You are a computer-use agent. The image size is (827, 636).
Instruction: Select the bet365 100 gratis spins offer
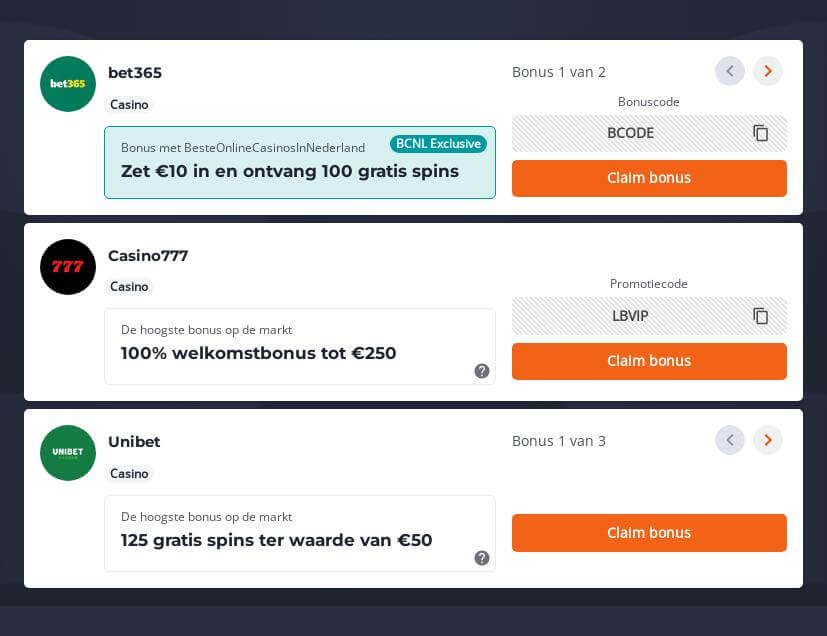click(290, 171)
